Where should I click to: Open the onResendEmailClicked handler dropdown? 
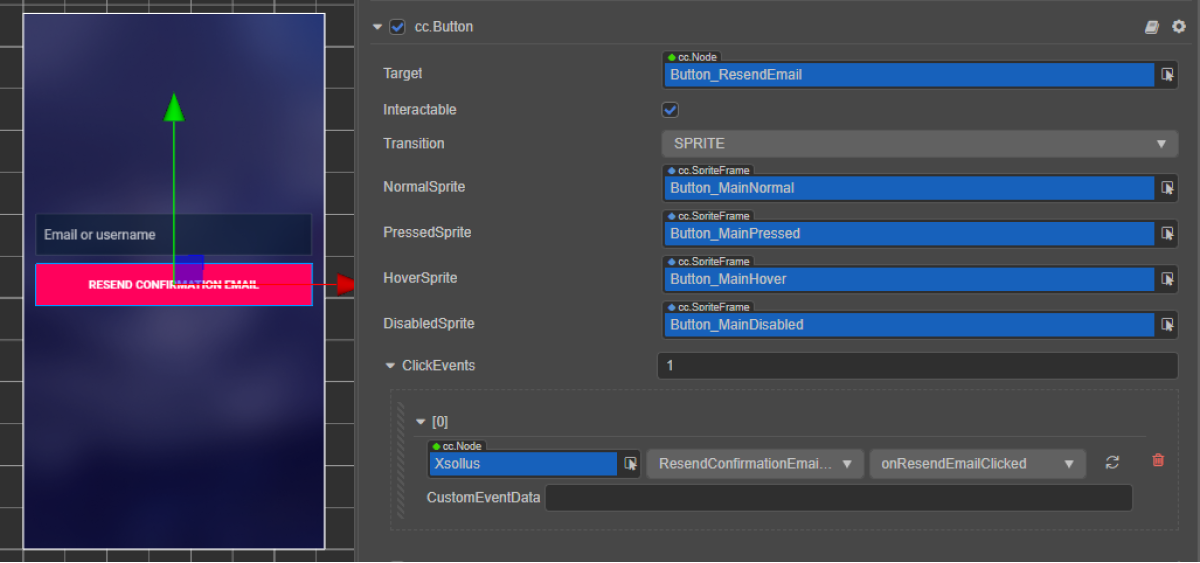click(x=977, y=464)
